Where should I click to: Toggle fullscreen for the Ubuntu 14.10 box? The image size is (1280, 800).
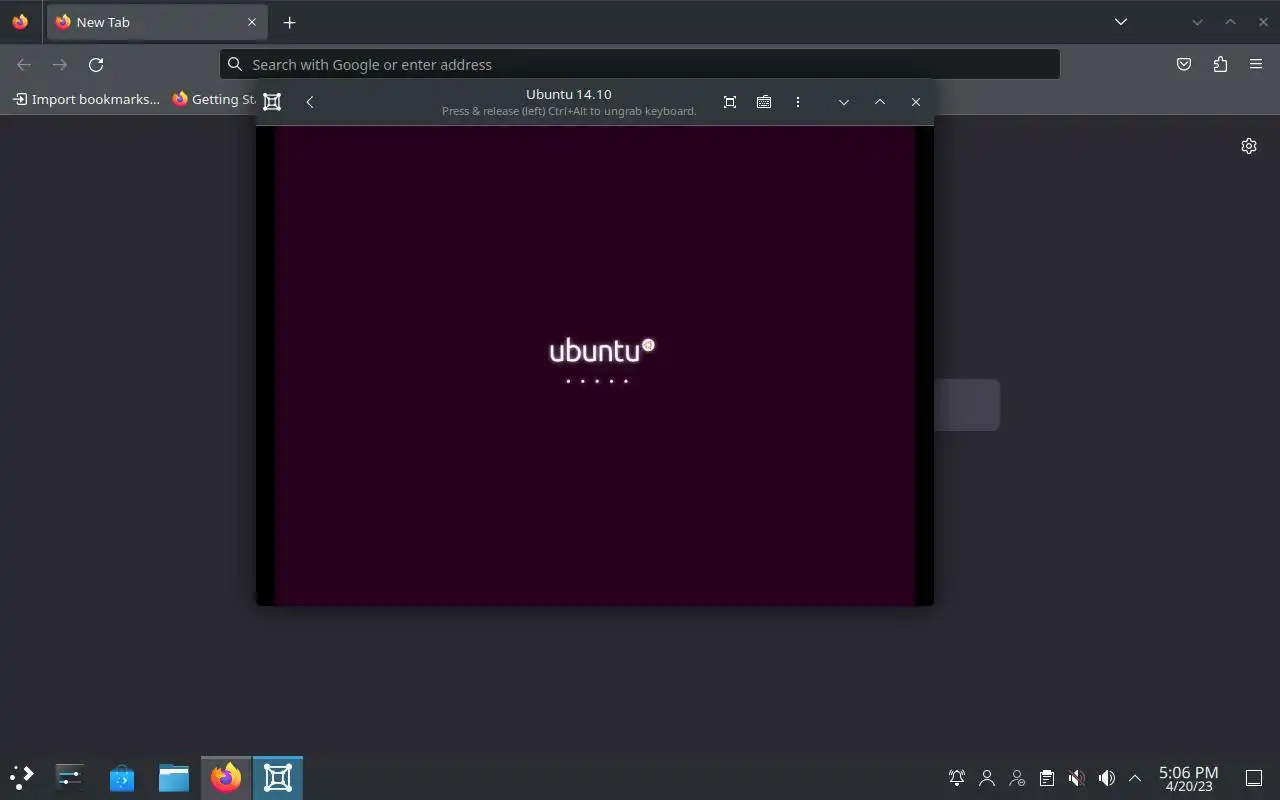(x=730, y=102)
